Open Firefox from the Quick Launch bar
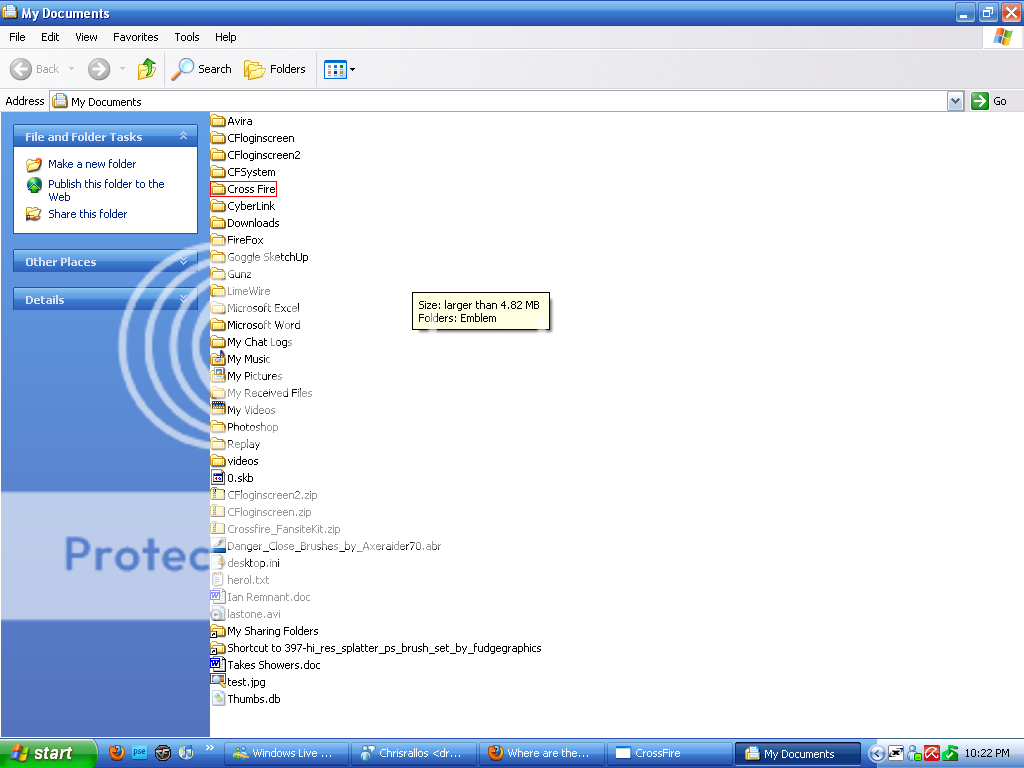Screen dimensions: 1024x768 pos(115,753)
